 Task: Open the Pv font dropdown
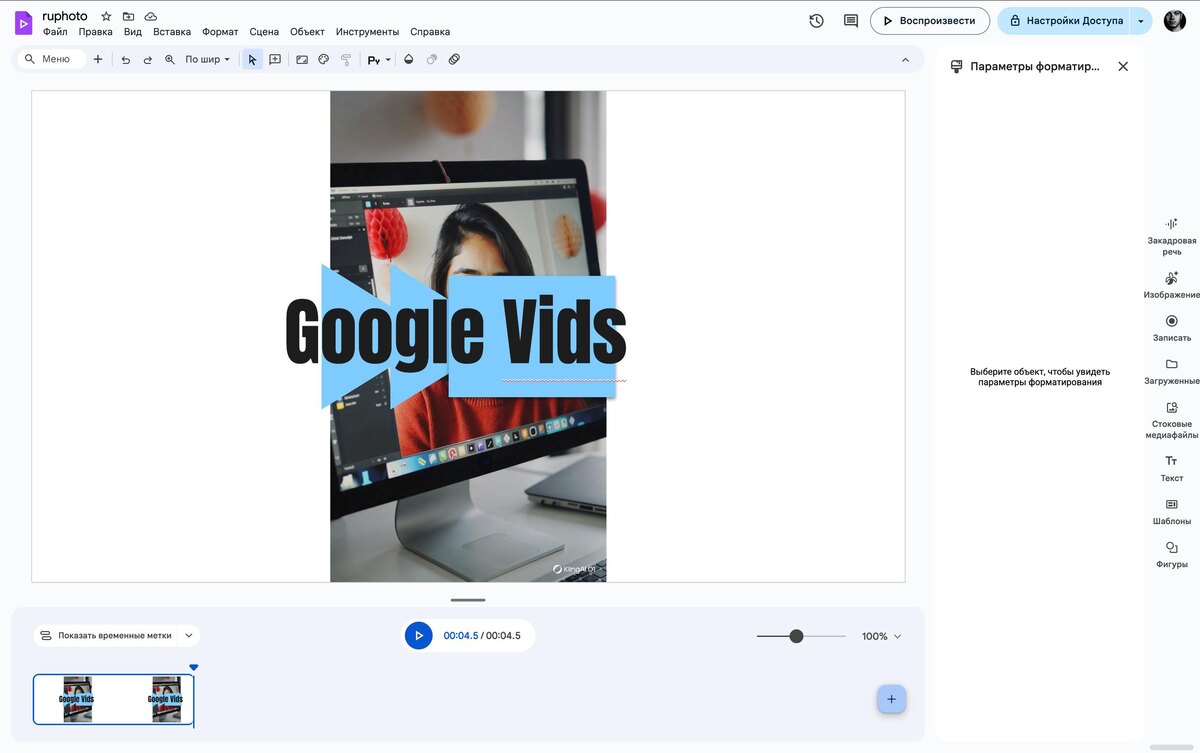(379, 60)
